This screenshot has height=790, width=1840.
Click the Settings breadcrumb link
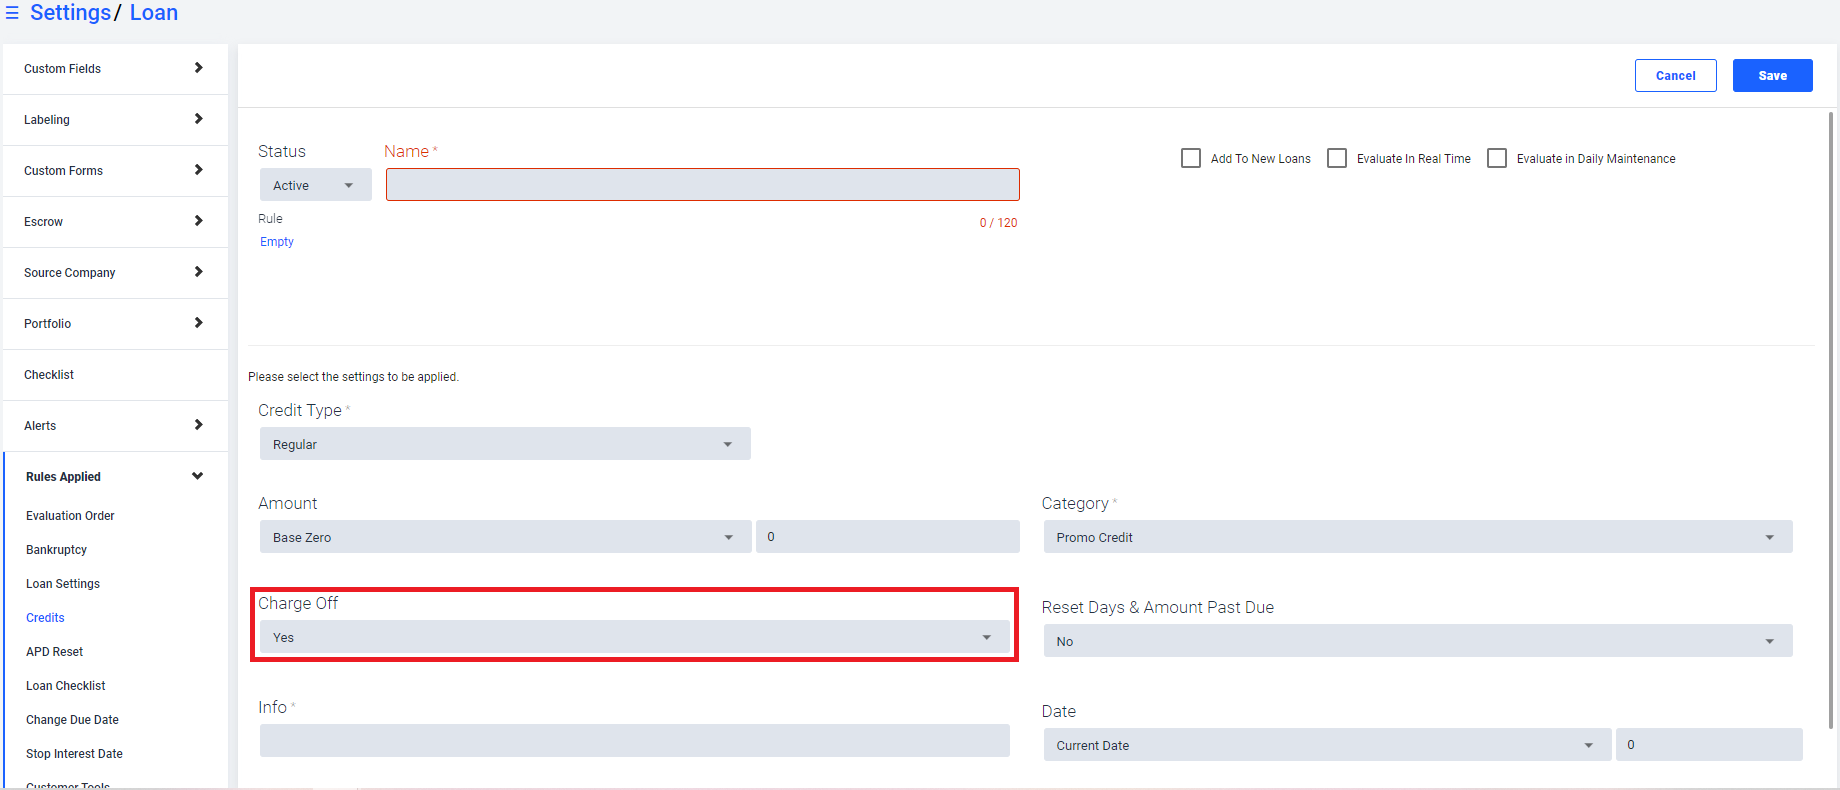pos(70,12)
